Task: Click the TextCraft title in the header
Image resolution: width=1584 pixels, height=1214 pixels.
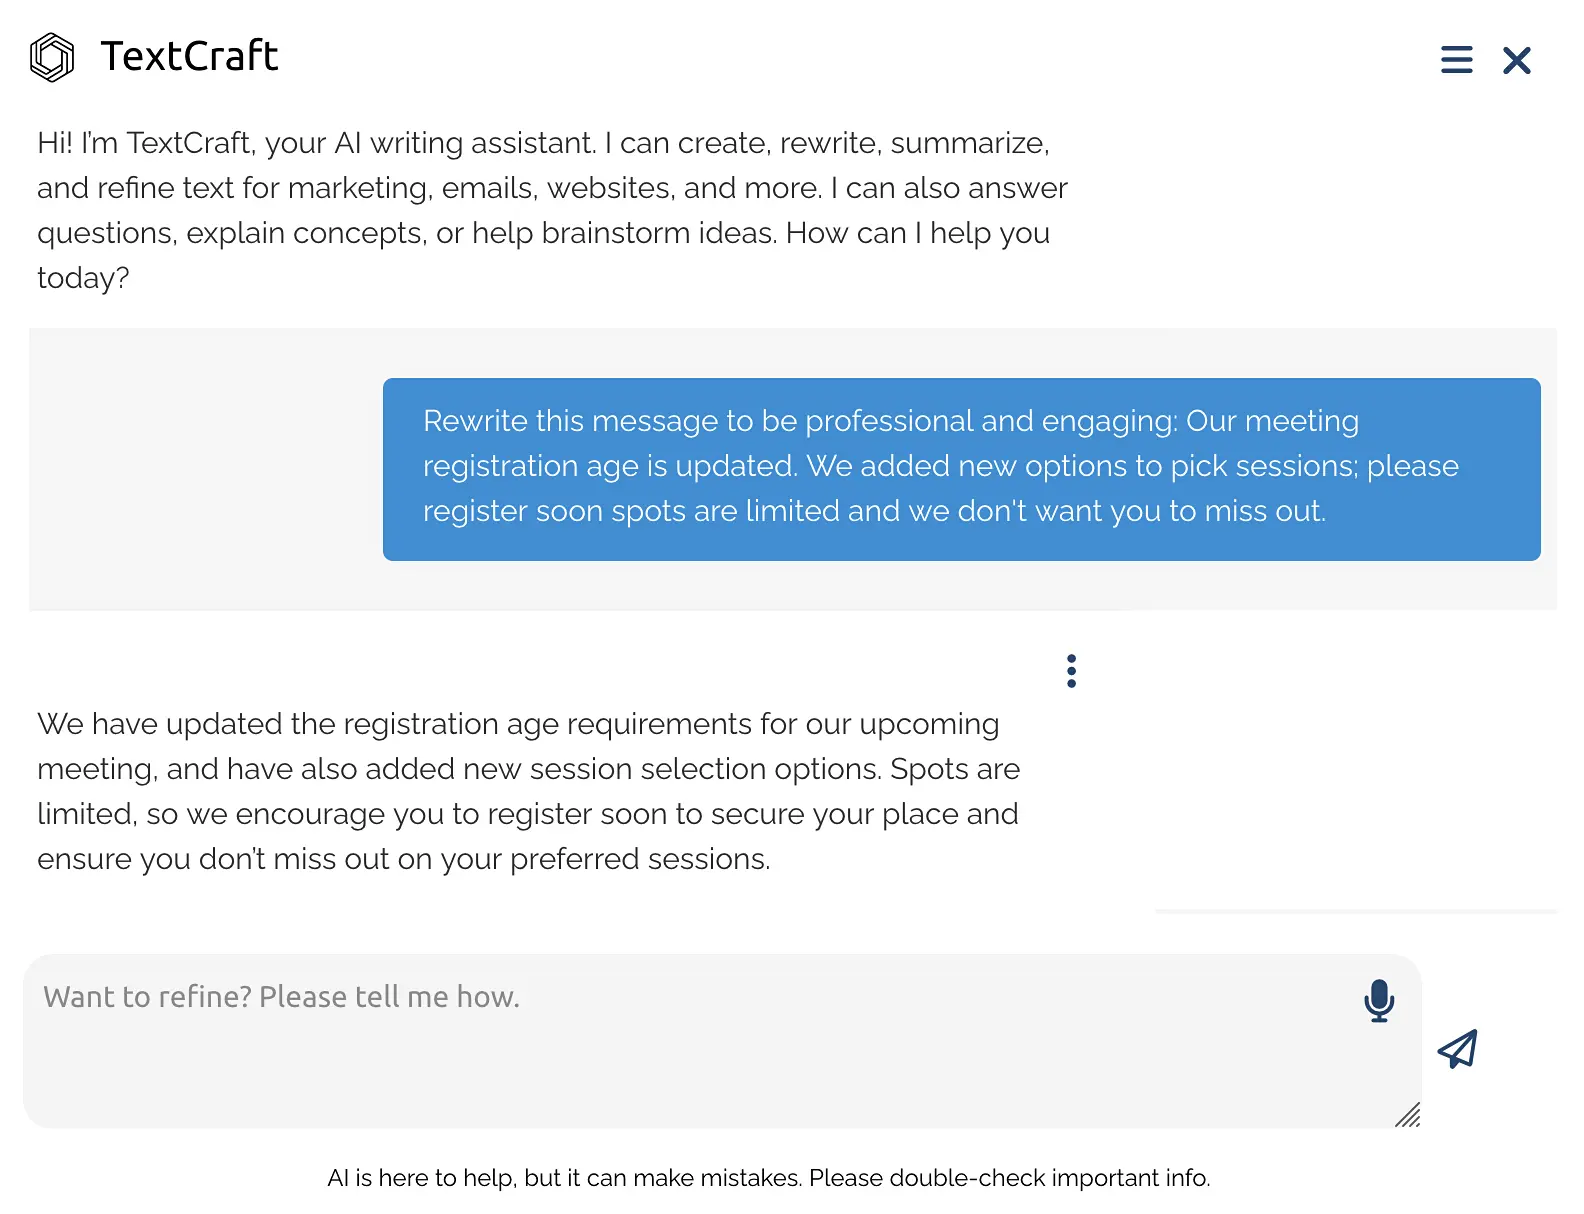Action: pos(188,57)
